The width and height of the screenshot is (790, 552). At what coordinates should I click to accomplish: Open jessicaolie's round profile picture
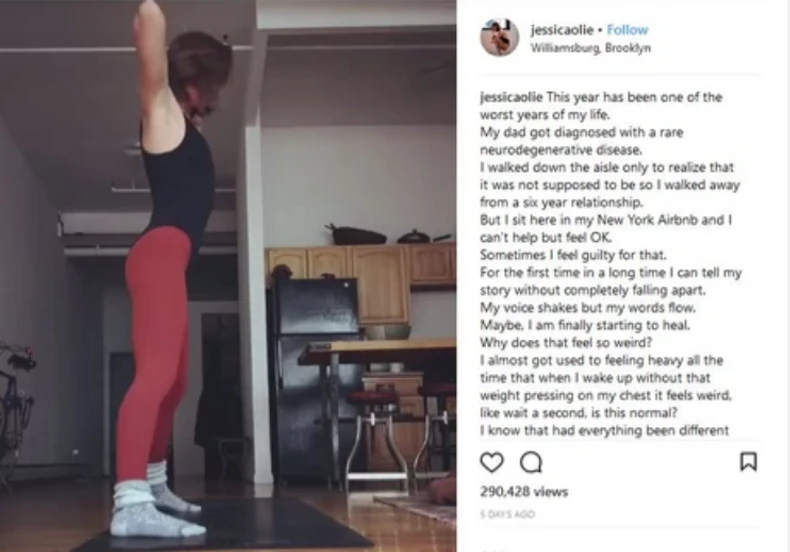(x=499, y=38)
